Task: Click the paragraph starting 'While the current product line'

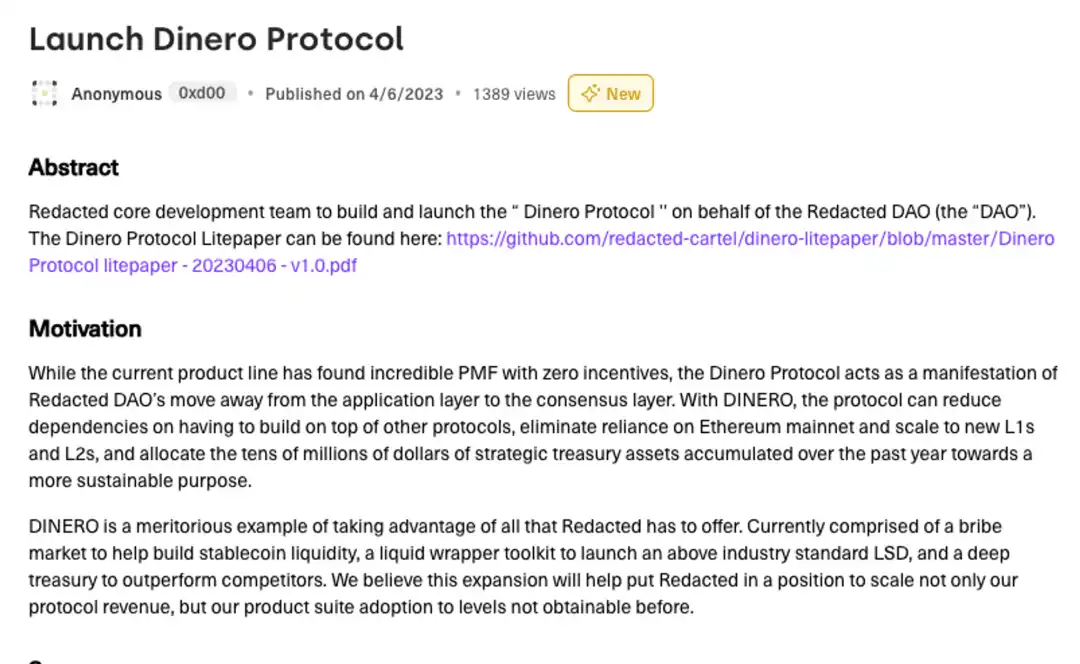Action: coord(543,426)
